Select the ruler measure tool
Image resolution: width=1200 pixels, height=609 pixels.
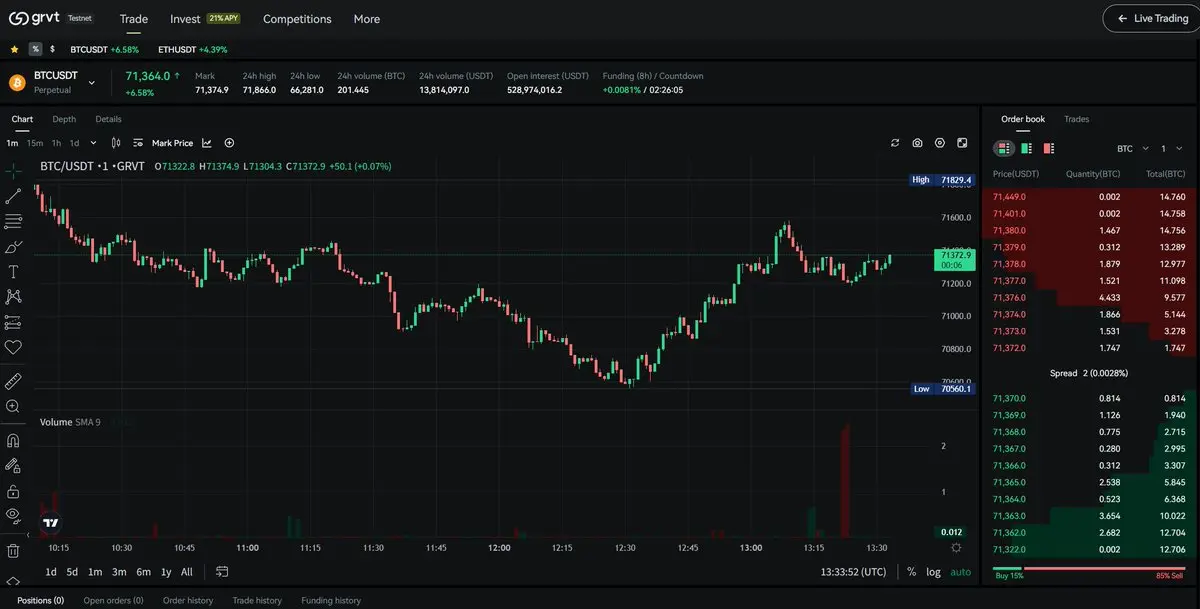(x=13, y=381)
